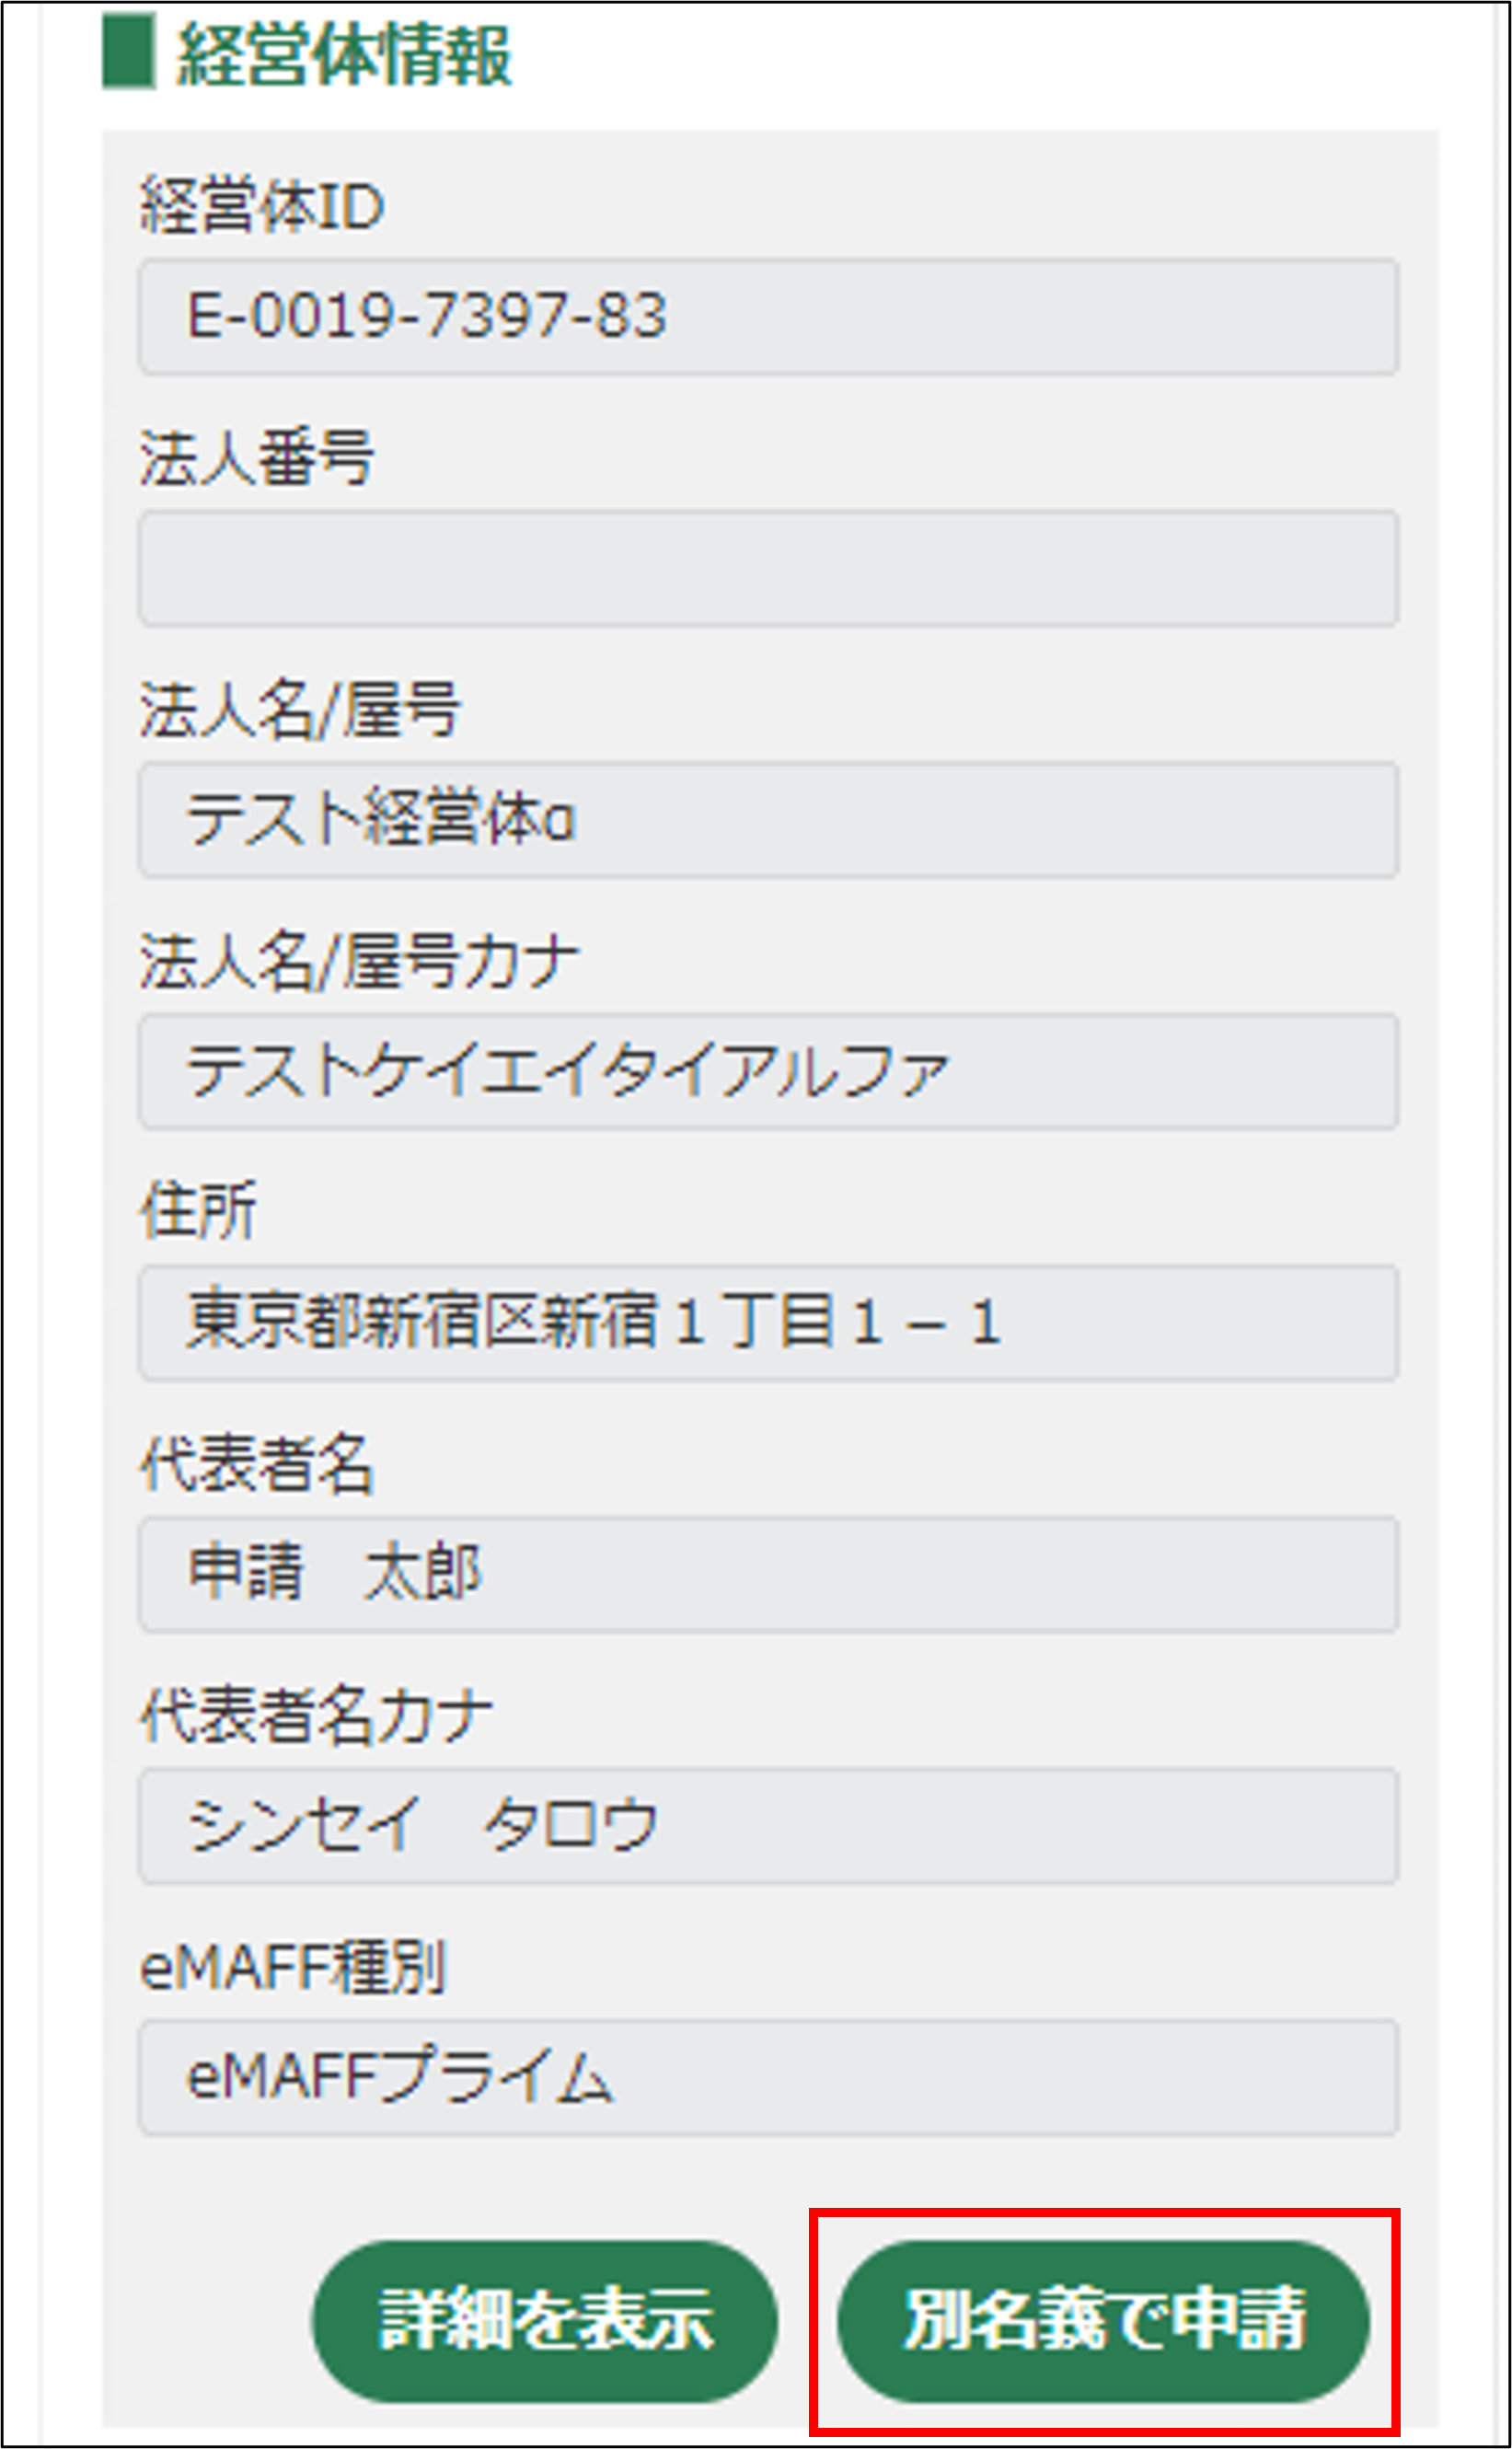Click the 経営体ID label
This screenshot has height=2449, width=1512.
(262, 207)
